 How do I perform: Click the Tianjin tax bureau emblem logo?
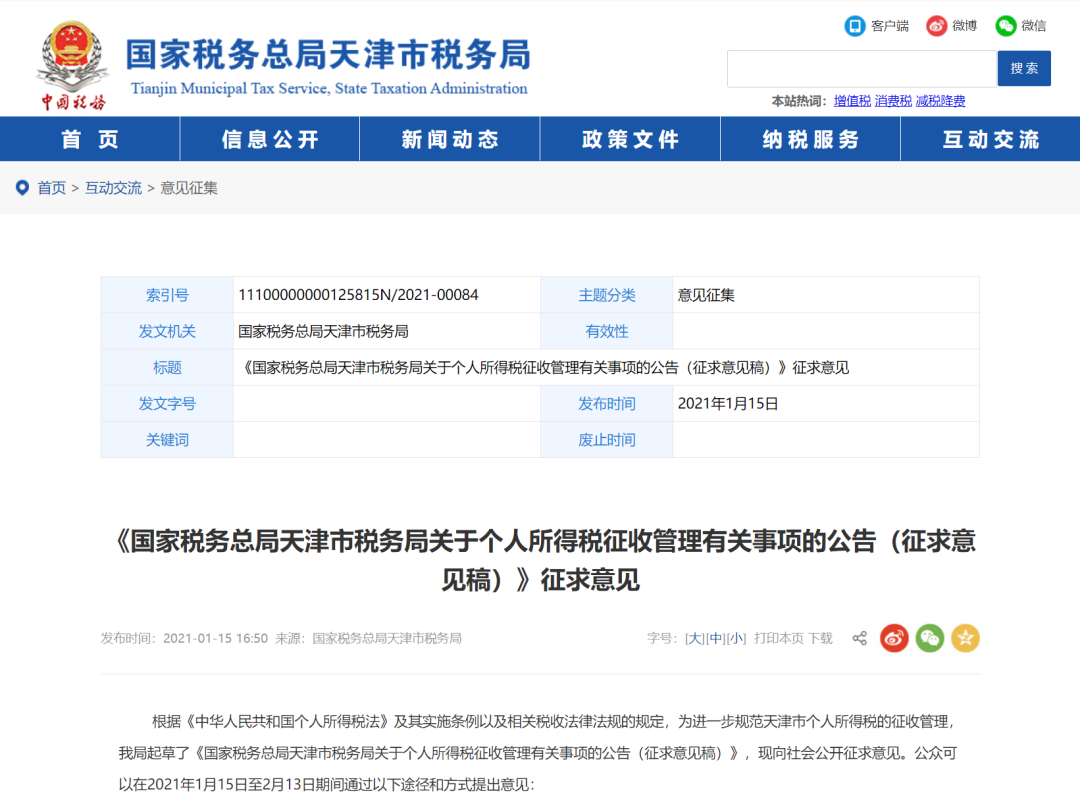[72, 62]
